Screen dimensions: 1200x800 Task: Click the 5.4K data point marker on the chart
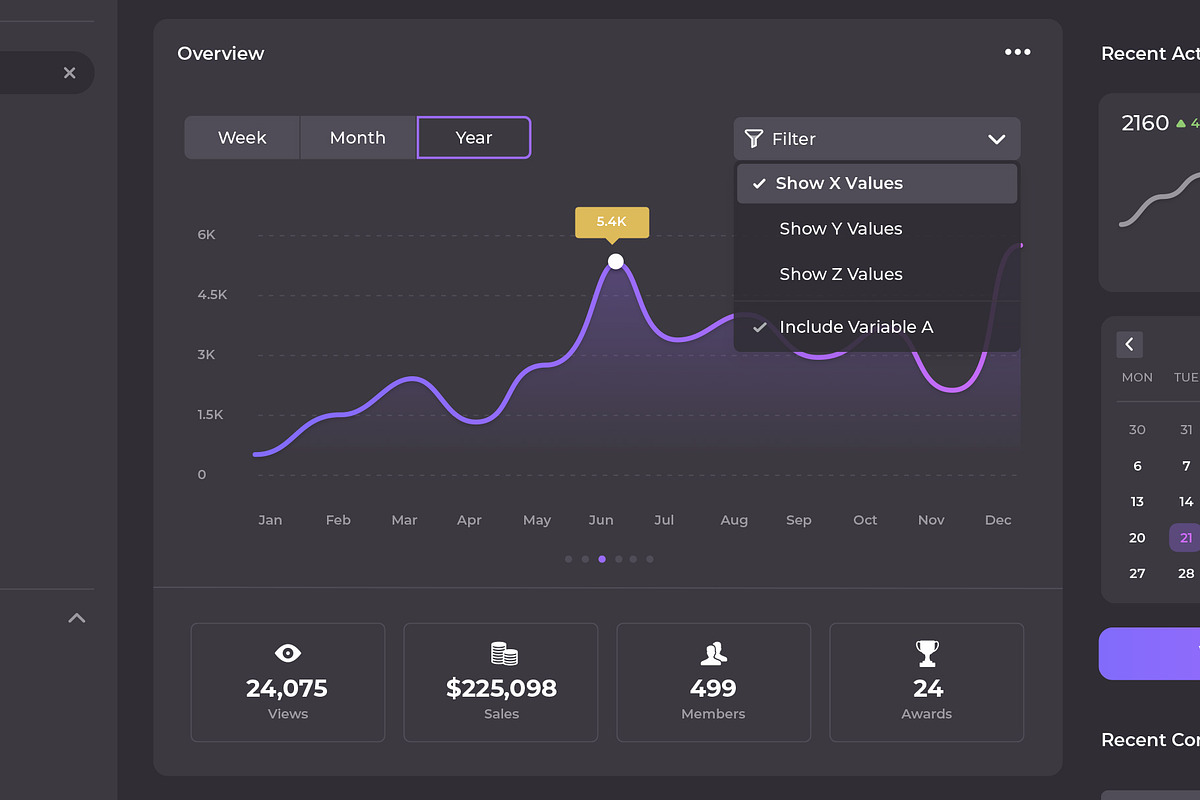tap(615, 261)
